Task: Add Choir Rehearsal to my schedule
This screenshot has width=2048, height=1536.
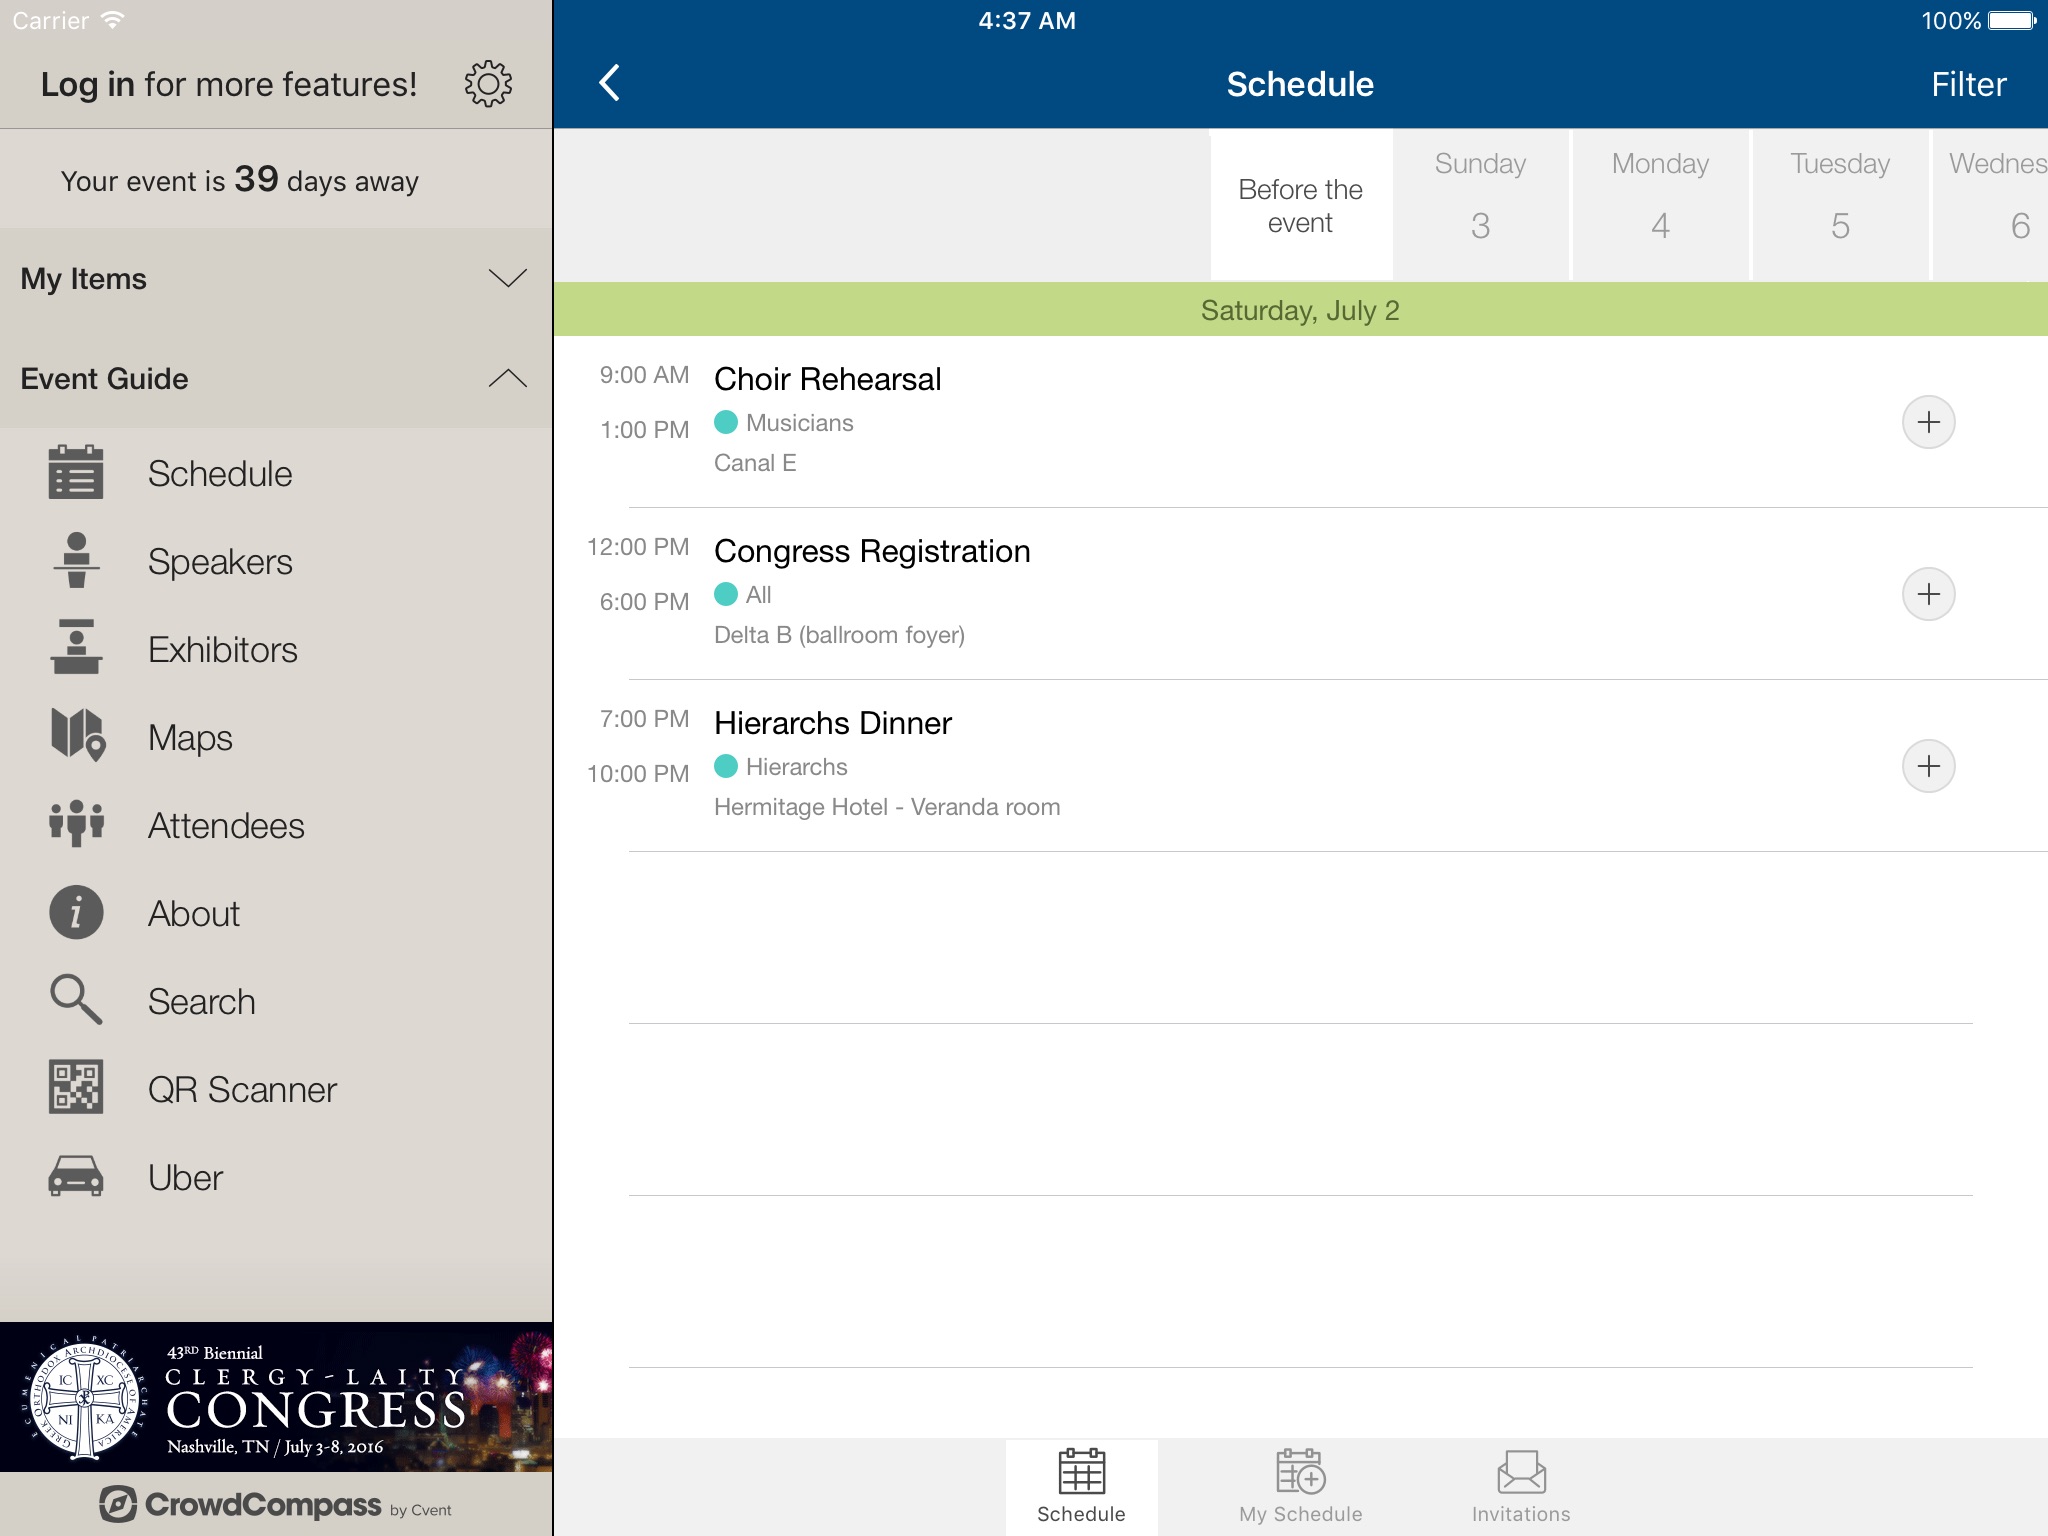Action: (1930, 421)
